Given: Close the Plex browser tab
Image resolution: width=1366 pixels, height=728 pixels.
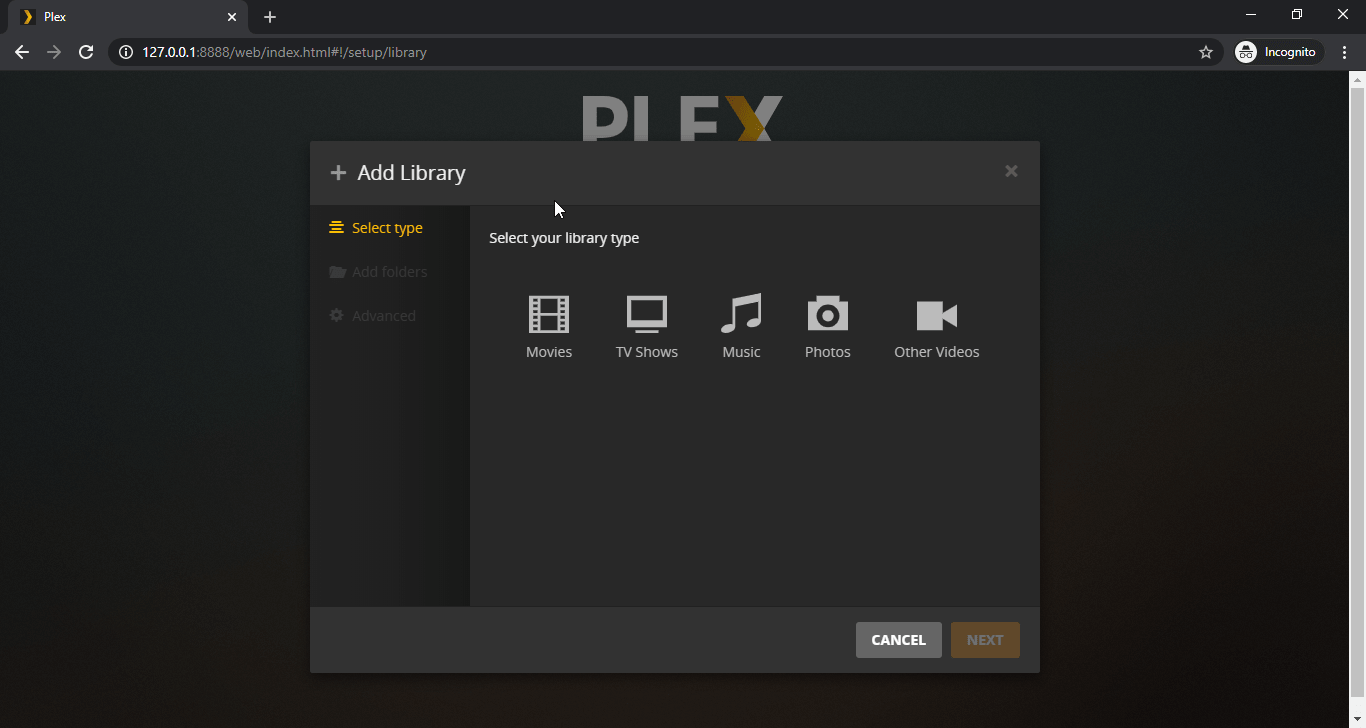Looking at the screenshot, I should [232, 17].
